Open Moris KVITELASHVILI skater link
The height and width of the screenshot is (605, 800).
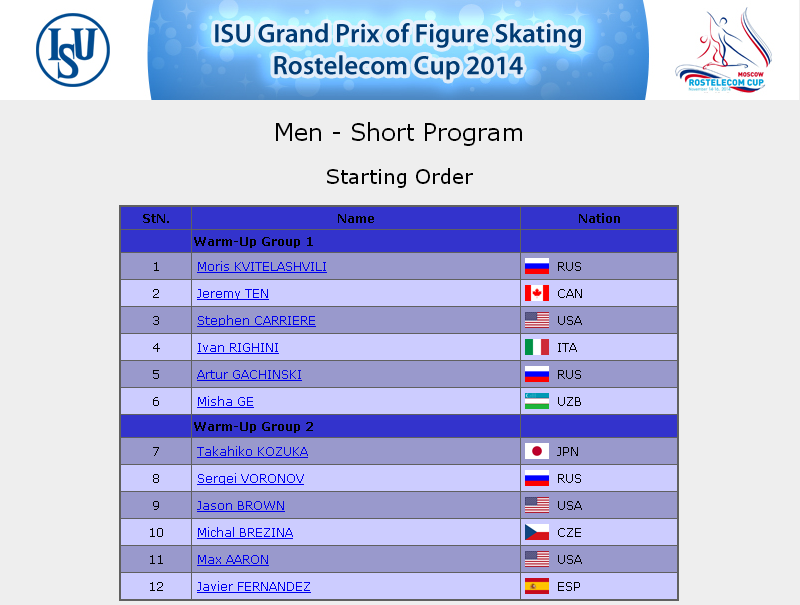tap(262, 267)
